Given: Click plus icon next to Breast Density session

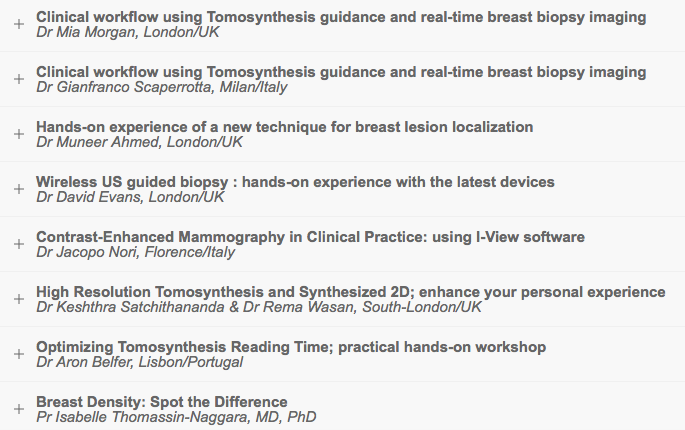Looking at the screenshot, I should [x=18, y=409].
